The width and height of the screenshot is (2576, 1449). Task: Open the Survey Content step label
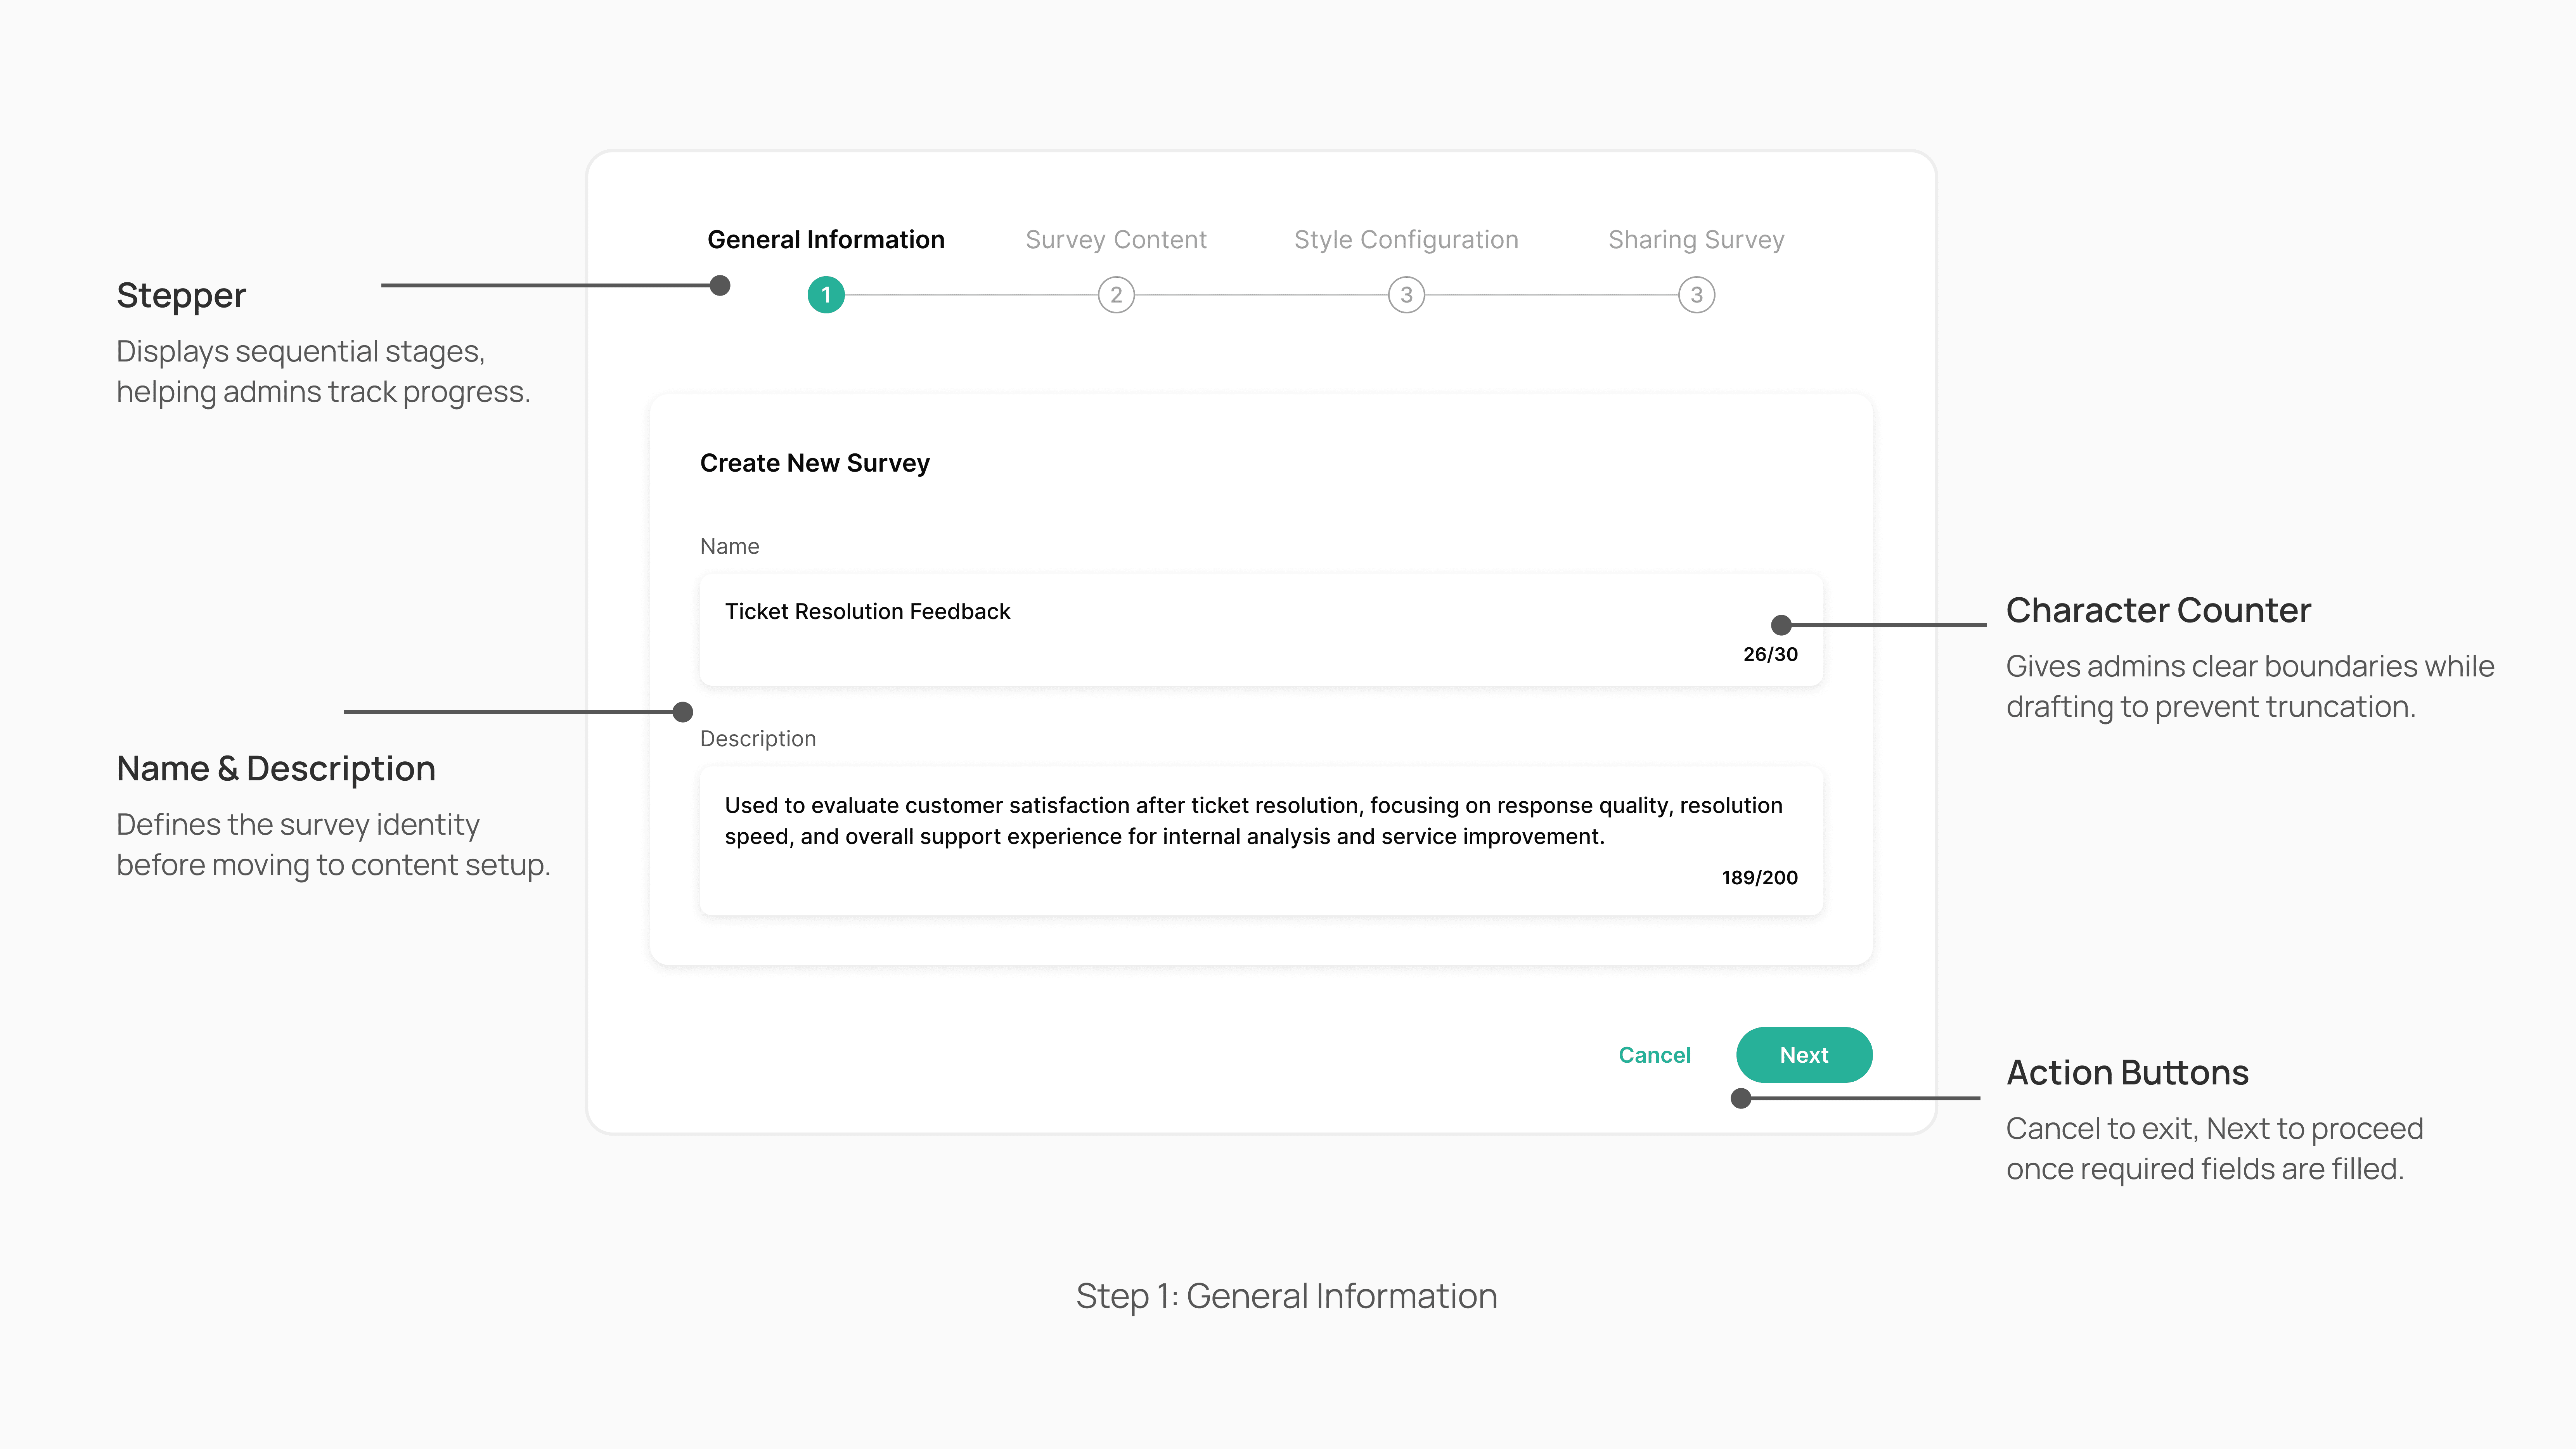click(x=1116, y=240)
